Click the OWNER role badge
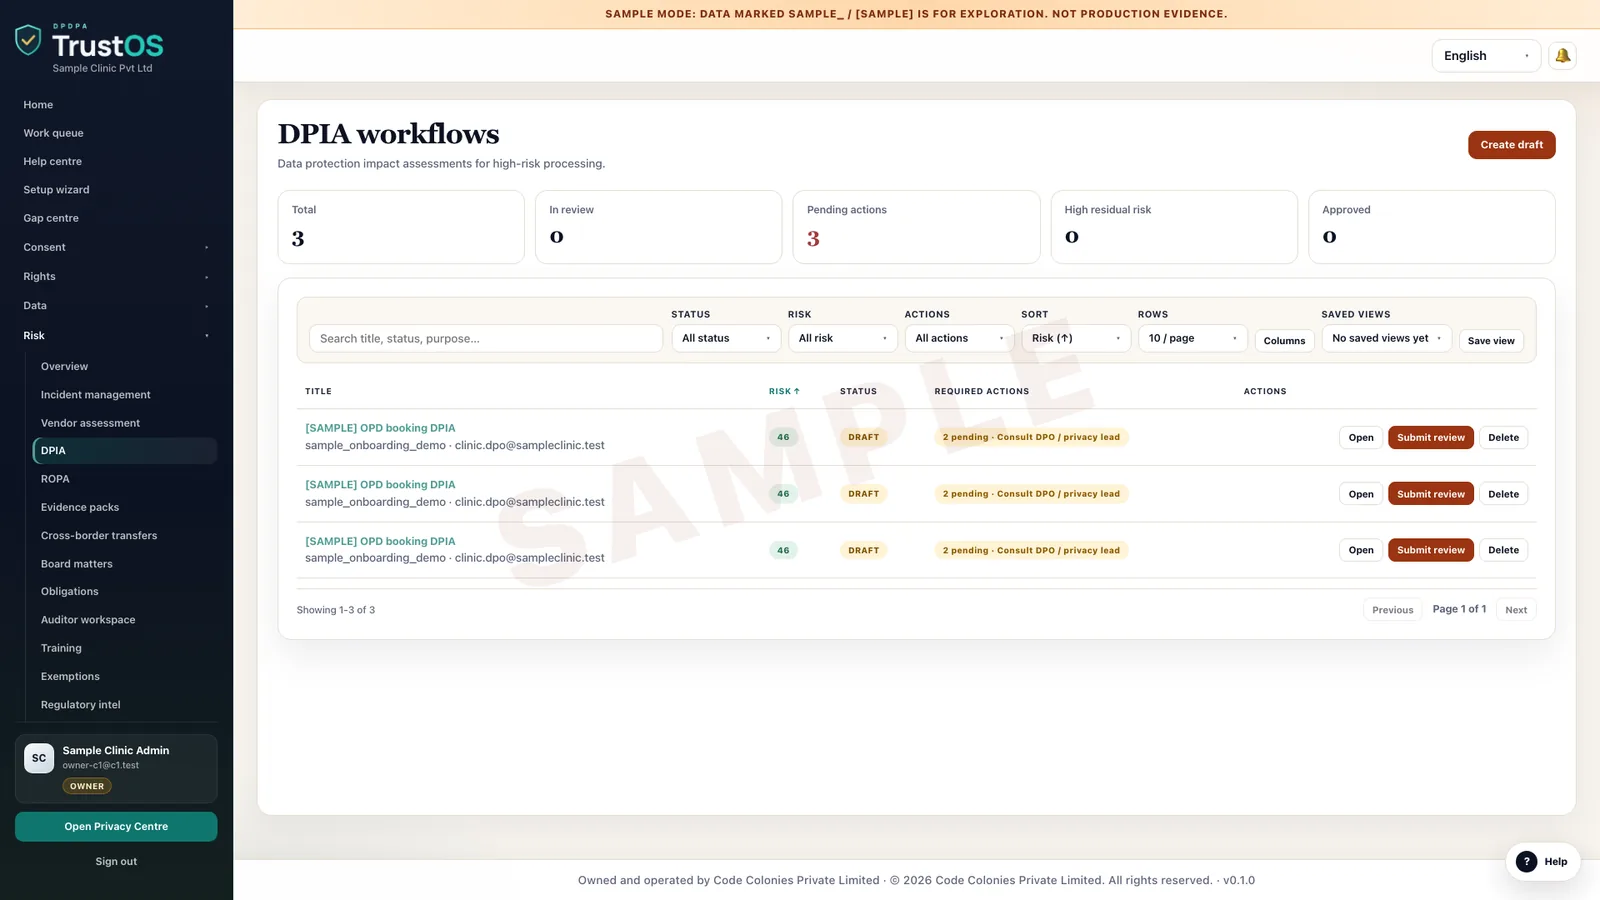Image resolution: width=1600 pixels, height=900 pixels. click(87, 786)
